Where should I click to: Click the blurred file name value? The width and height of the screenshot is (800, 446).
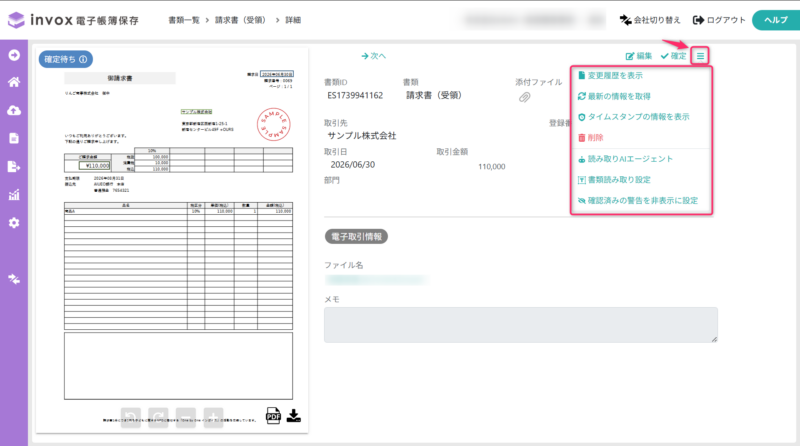coord(377,280)
